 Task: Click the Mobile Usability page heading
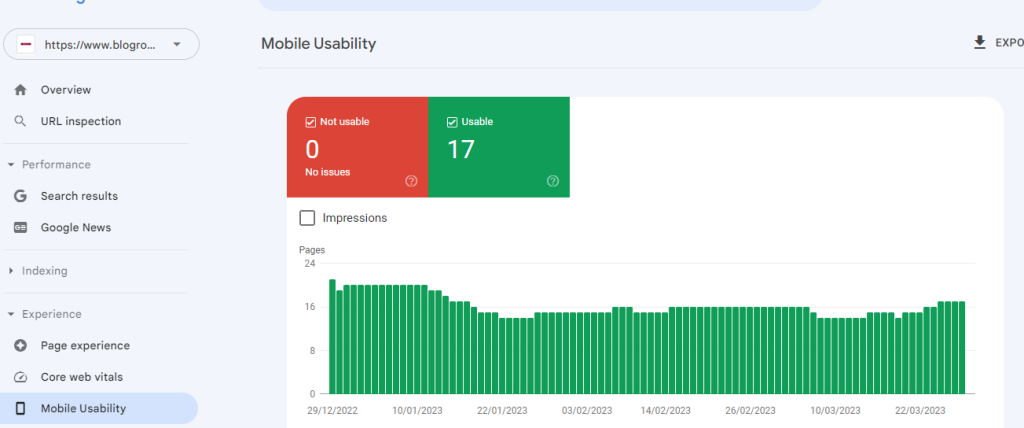pos(319,44)
